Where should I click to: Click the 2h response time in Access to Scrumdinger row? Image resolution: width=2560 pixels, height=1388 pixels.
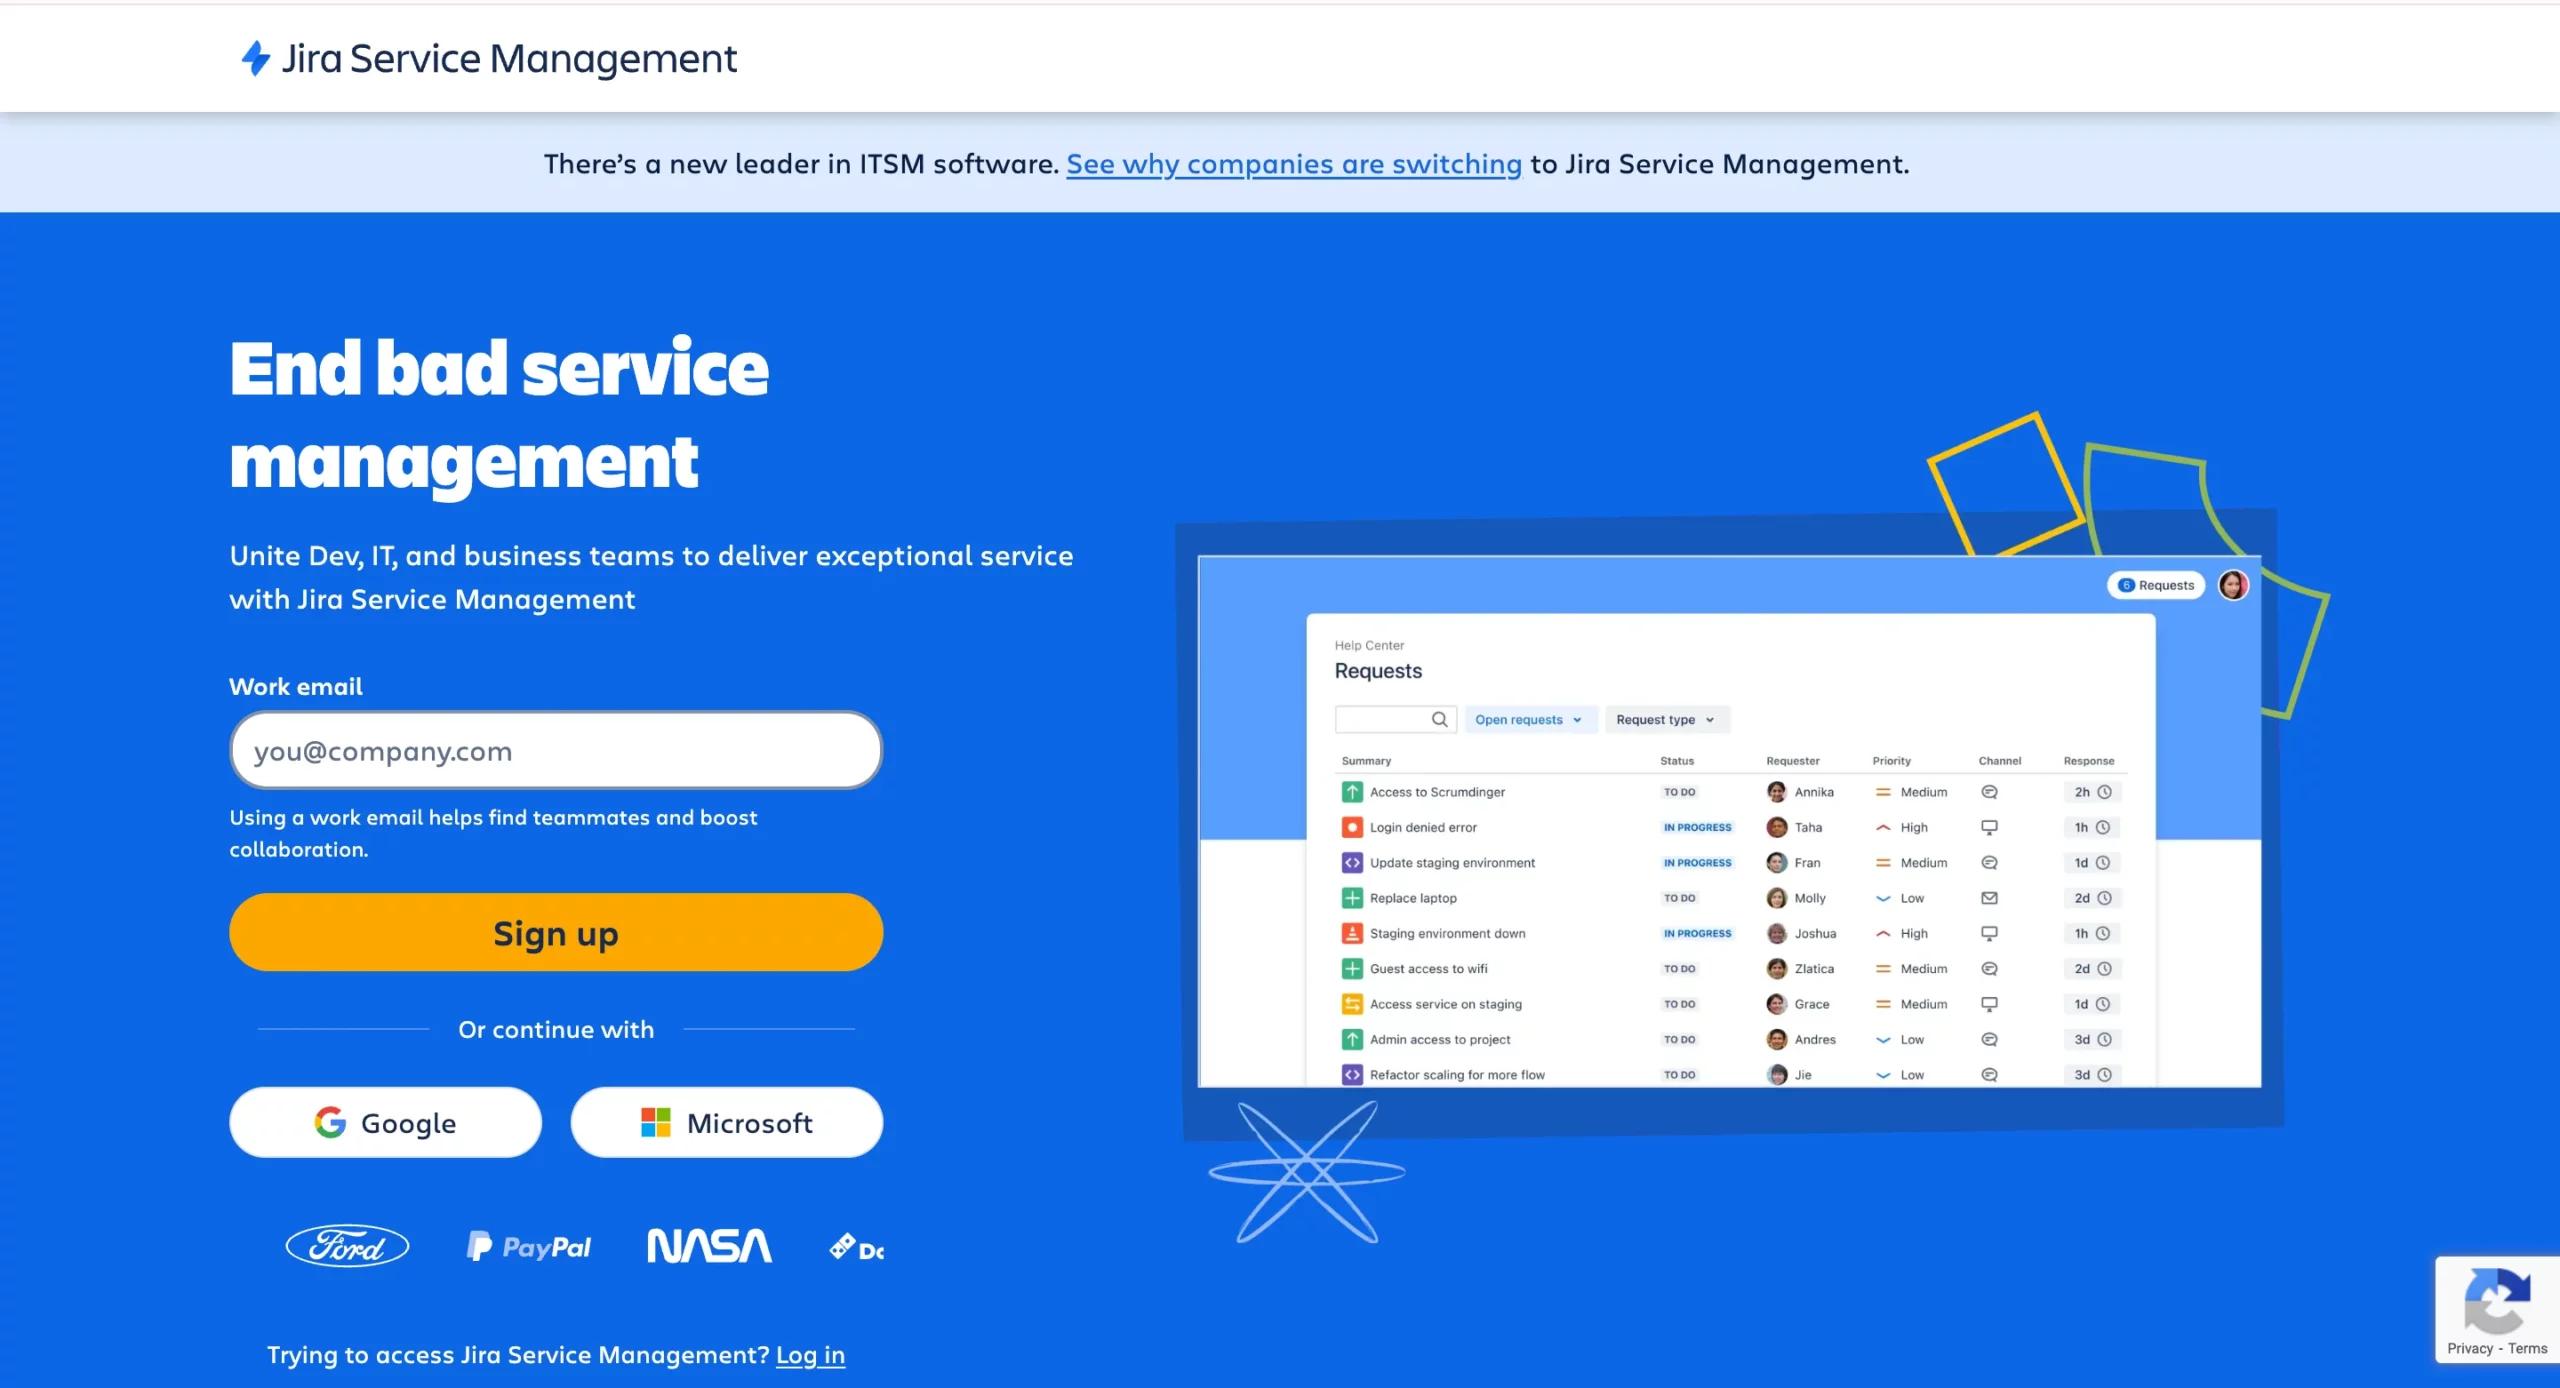click(x=2092, y=792)
